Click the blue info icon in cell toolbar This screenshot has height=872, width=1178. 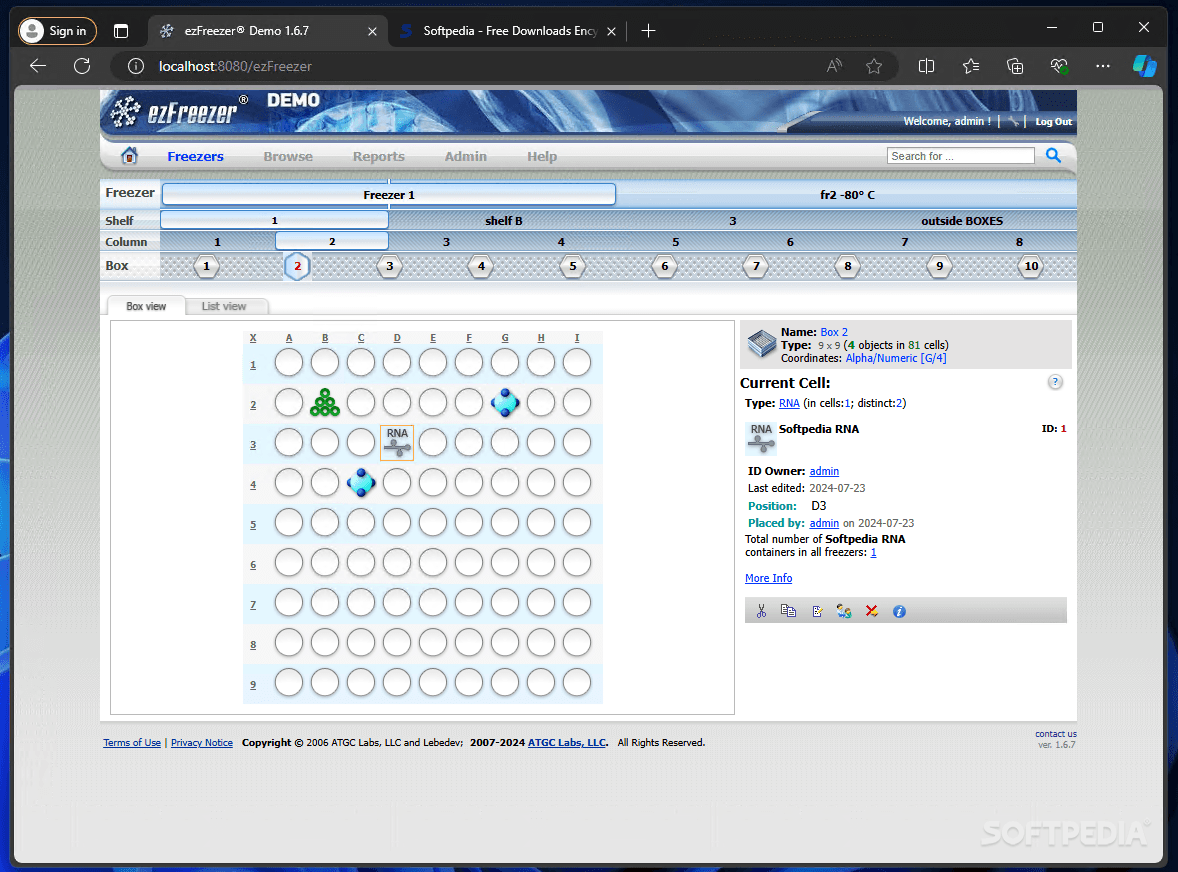click(x=899, y=611)
